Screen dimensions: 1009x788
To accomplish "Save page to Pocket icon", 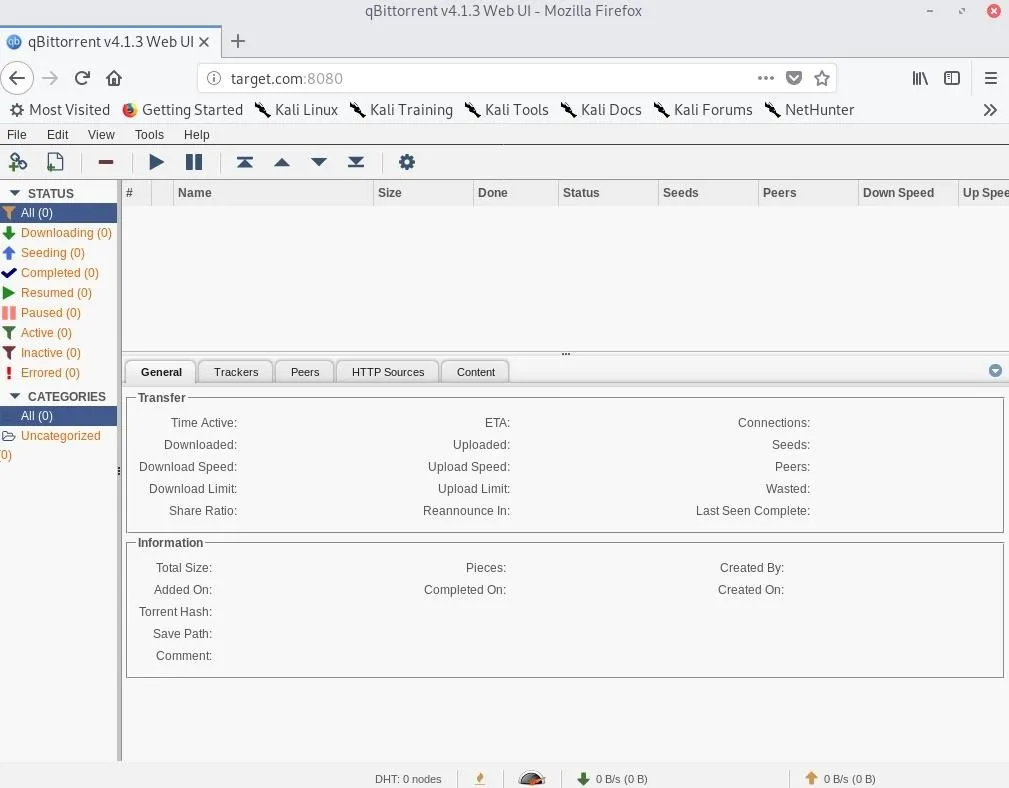I will click(x=794, y=78).
